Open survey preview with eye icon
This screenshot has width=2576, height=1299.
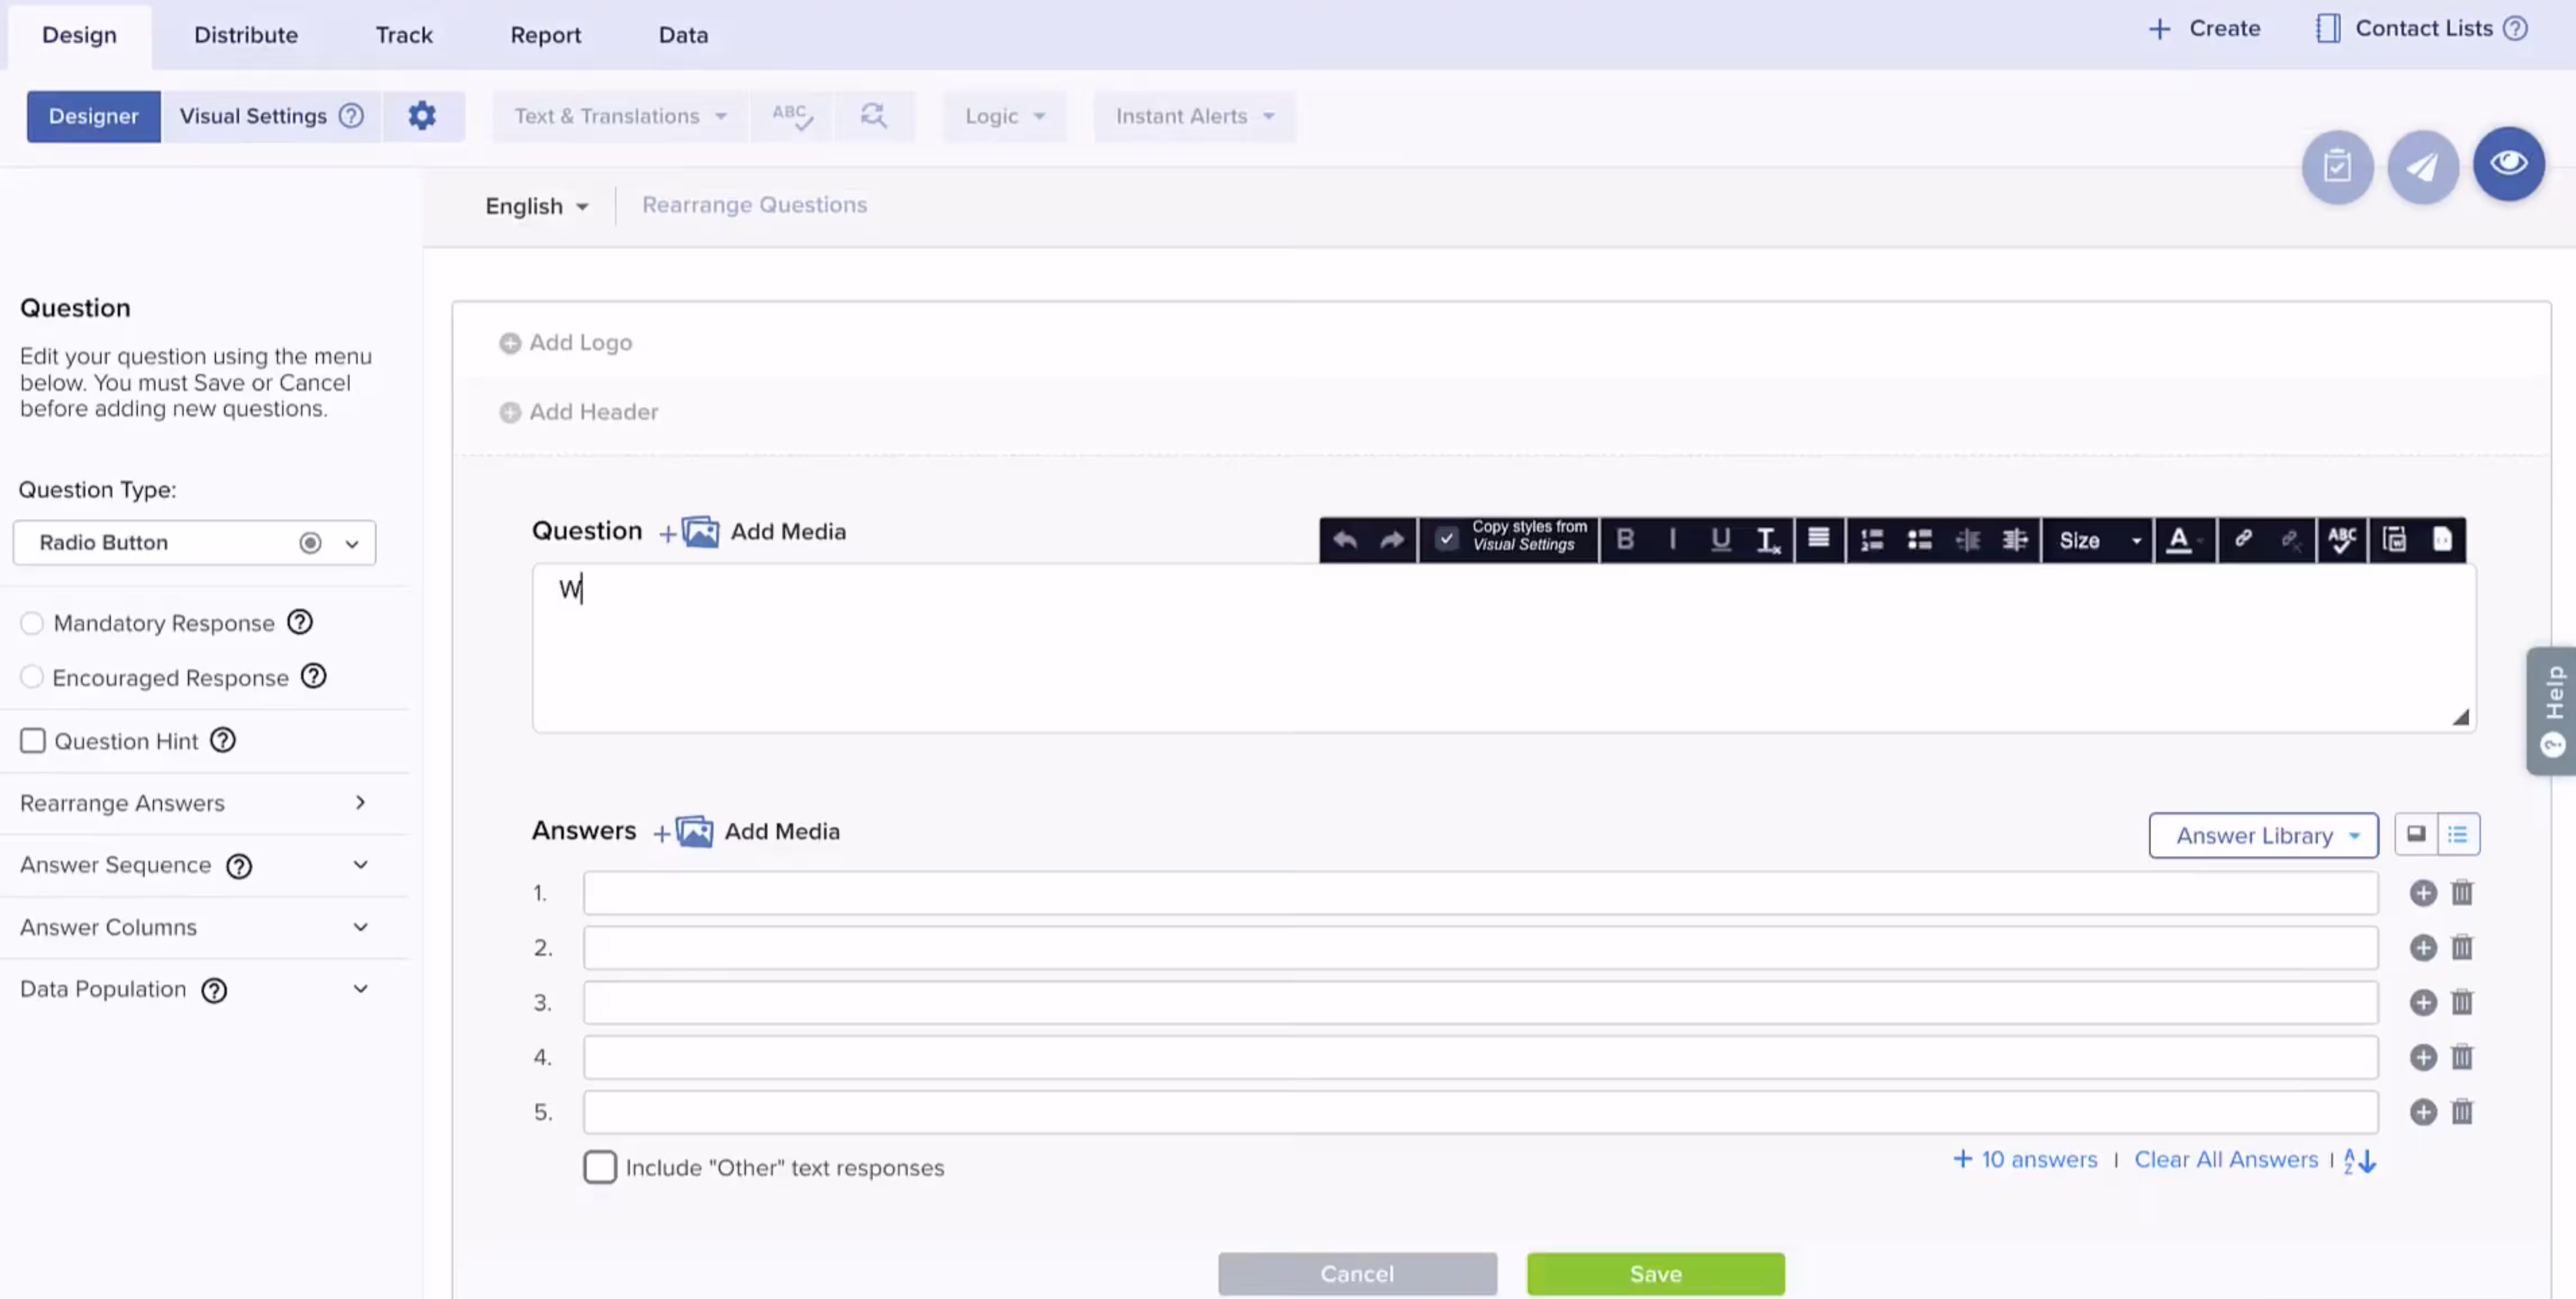point(2508,164)
